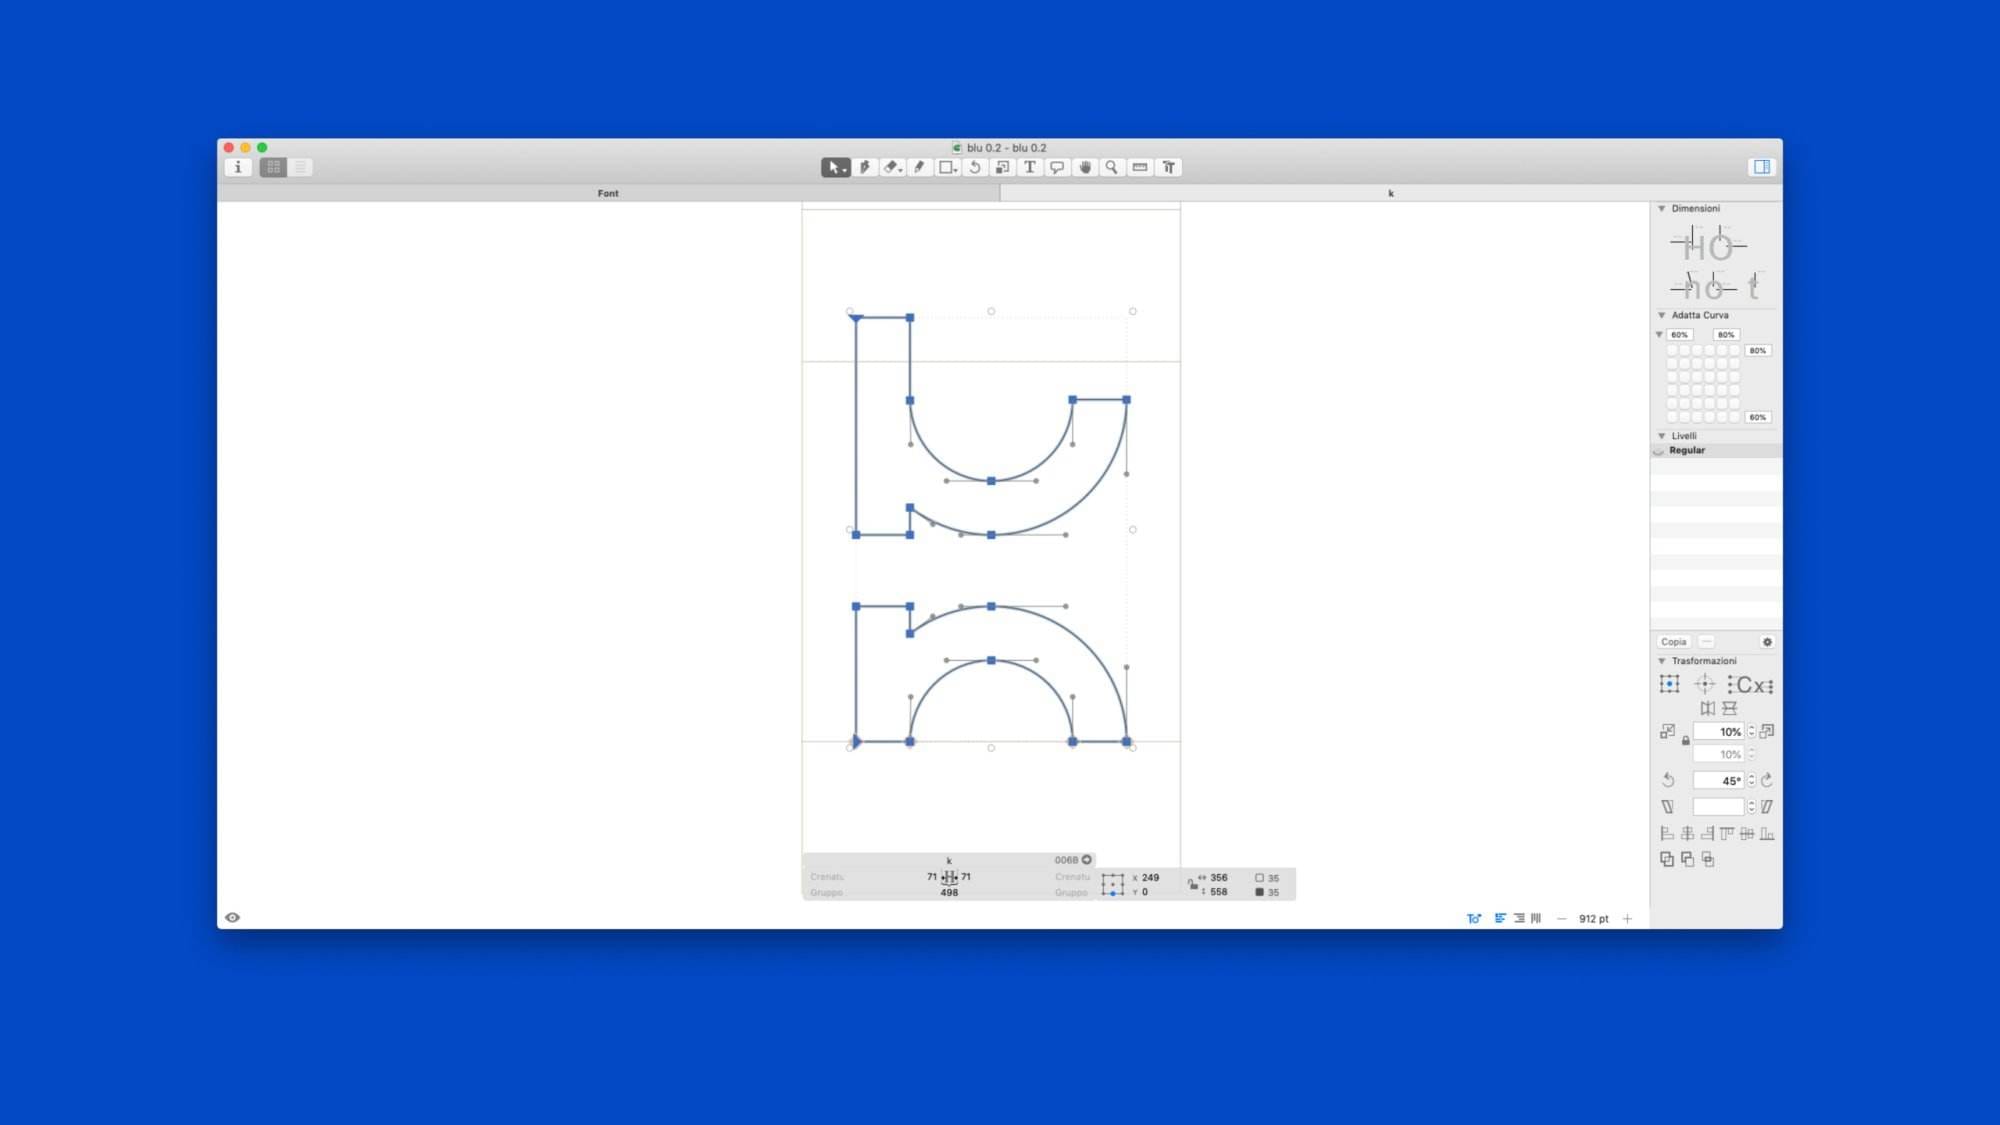
Task: Choose the Measurement ruler tool
Action: click(x=1140, y=168)
